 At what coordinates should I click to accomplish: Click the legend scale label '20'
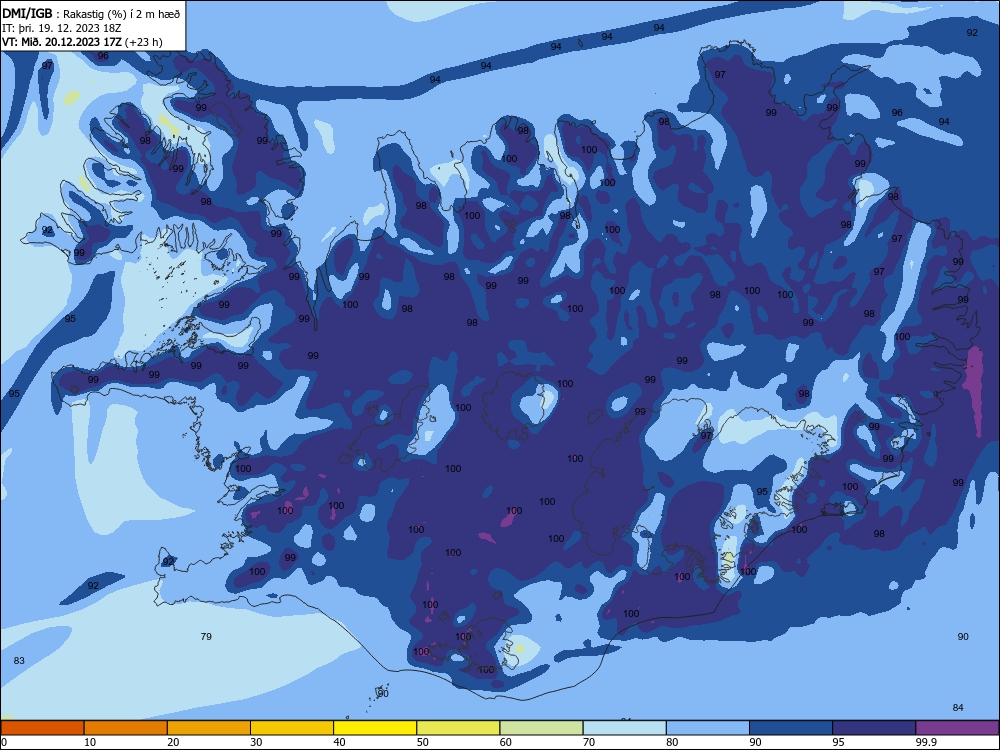pyautogui.click(x=173, y=742)
